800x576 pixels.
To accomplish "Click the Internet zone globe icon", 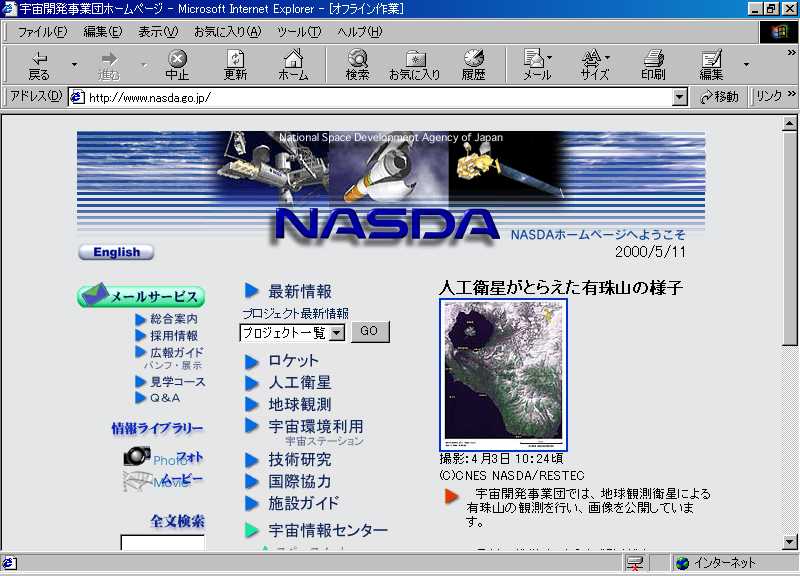I will pos(682,563).
